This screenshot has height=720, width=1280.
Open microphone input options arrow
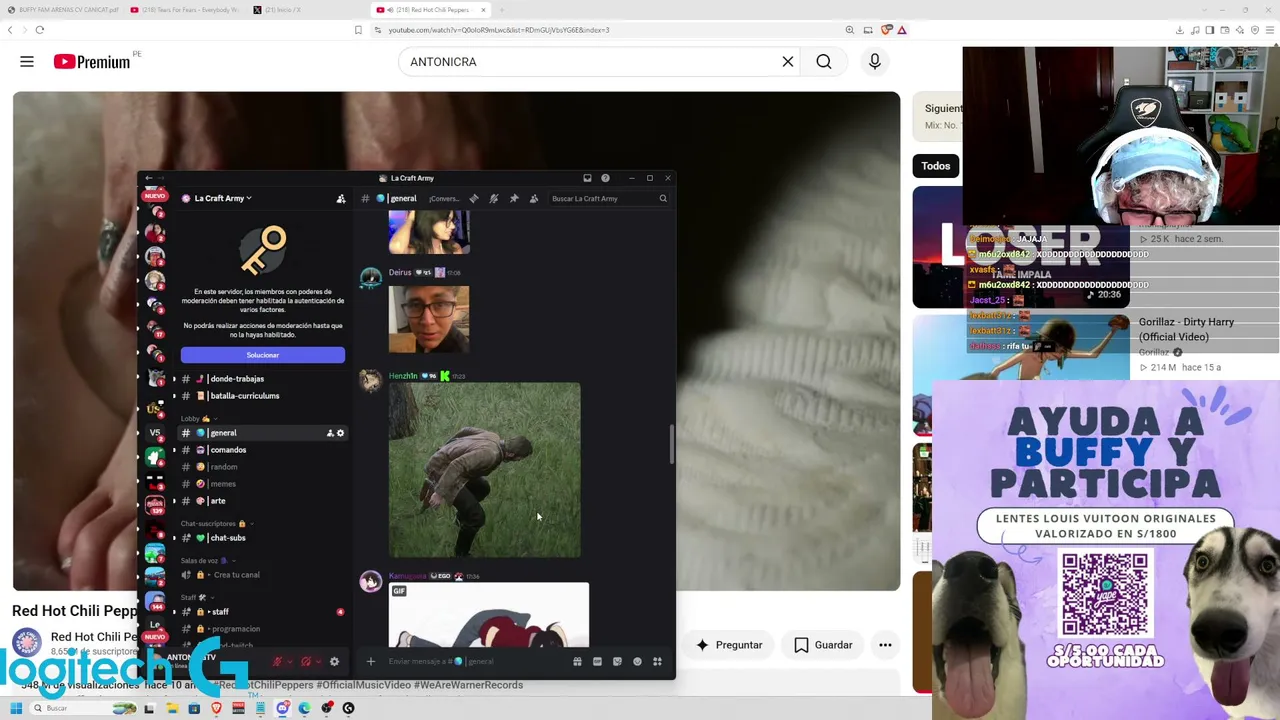point(290,661)
